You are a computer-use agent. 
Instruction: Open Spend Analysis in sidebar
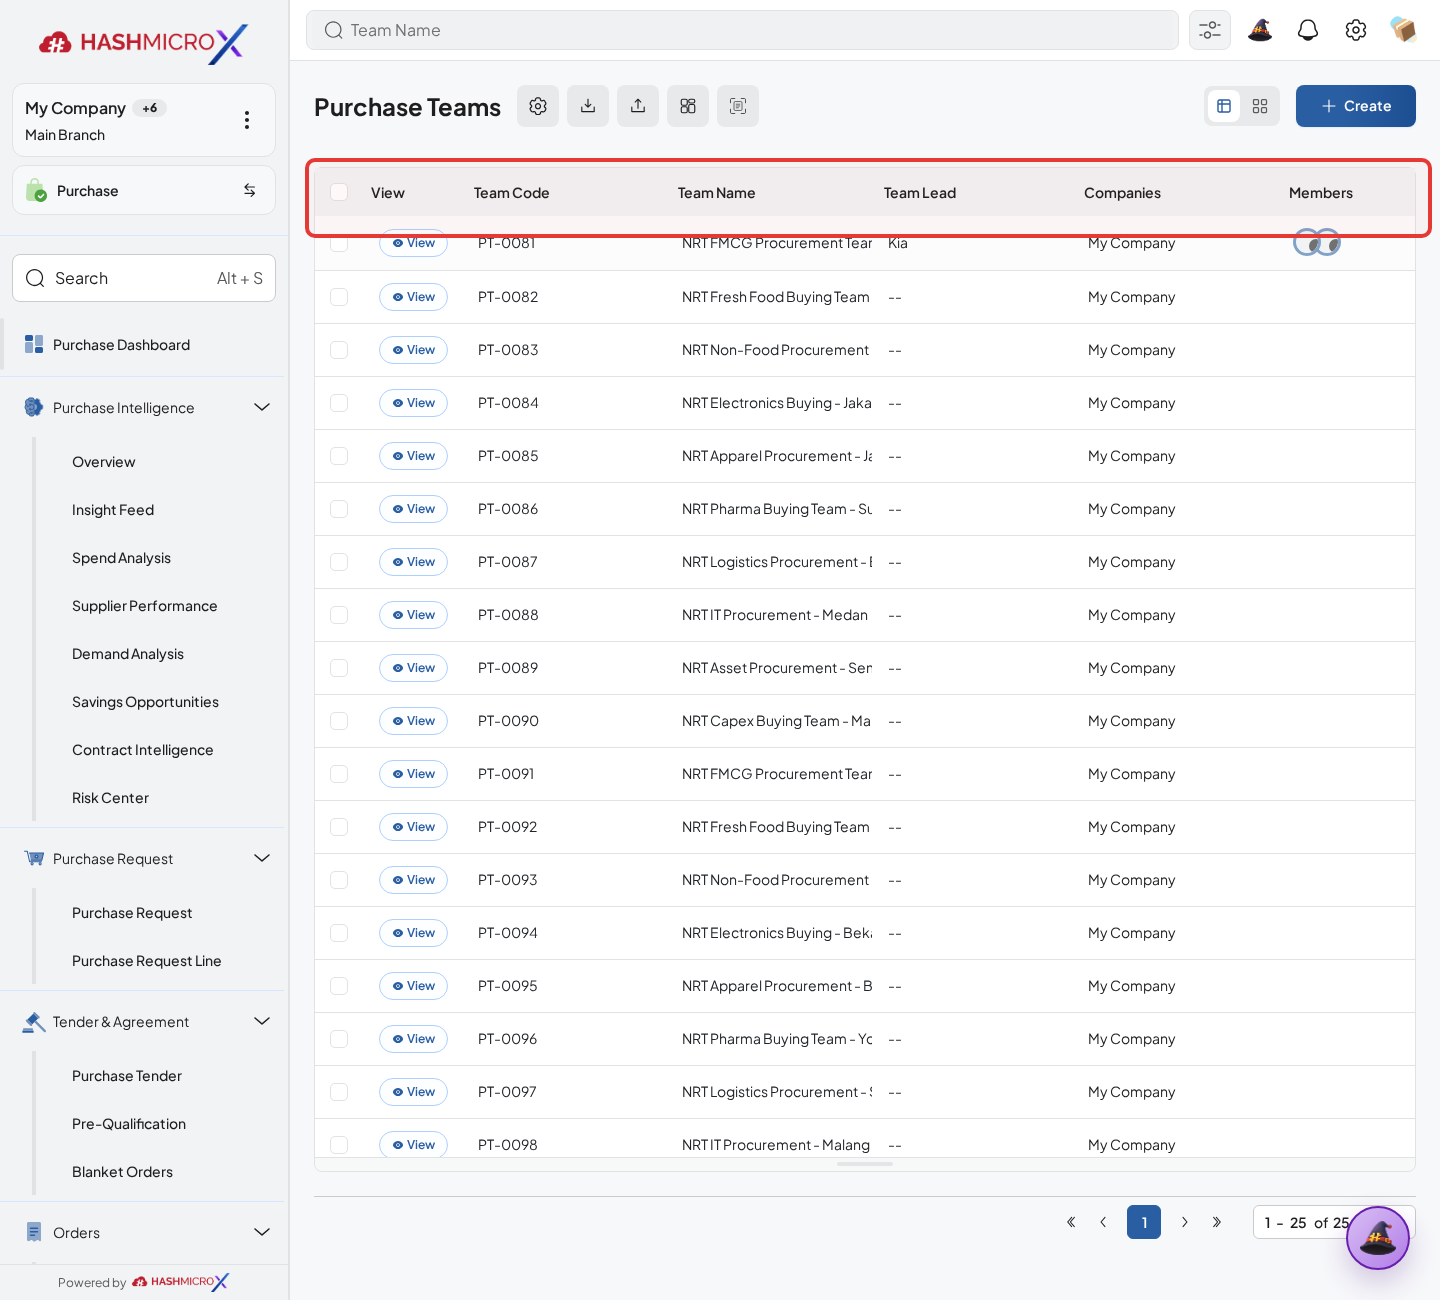[x=121, y=558]
